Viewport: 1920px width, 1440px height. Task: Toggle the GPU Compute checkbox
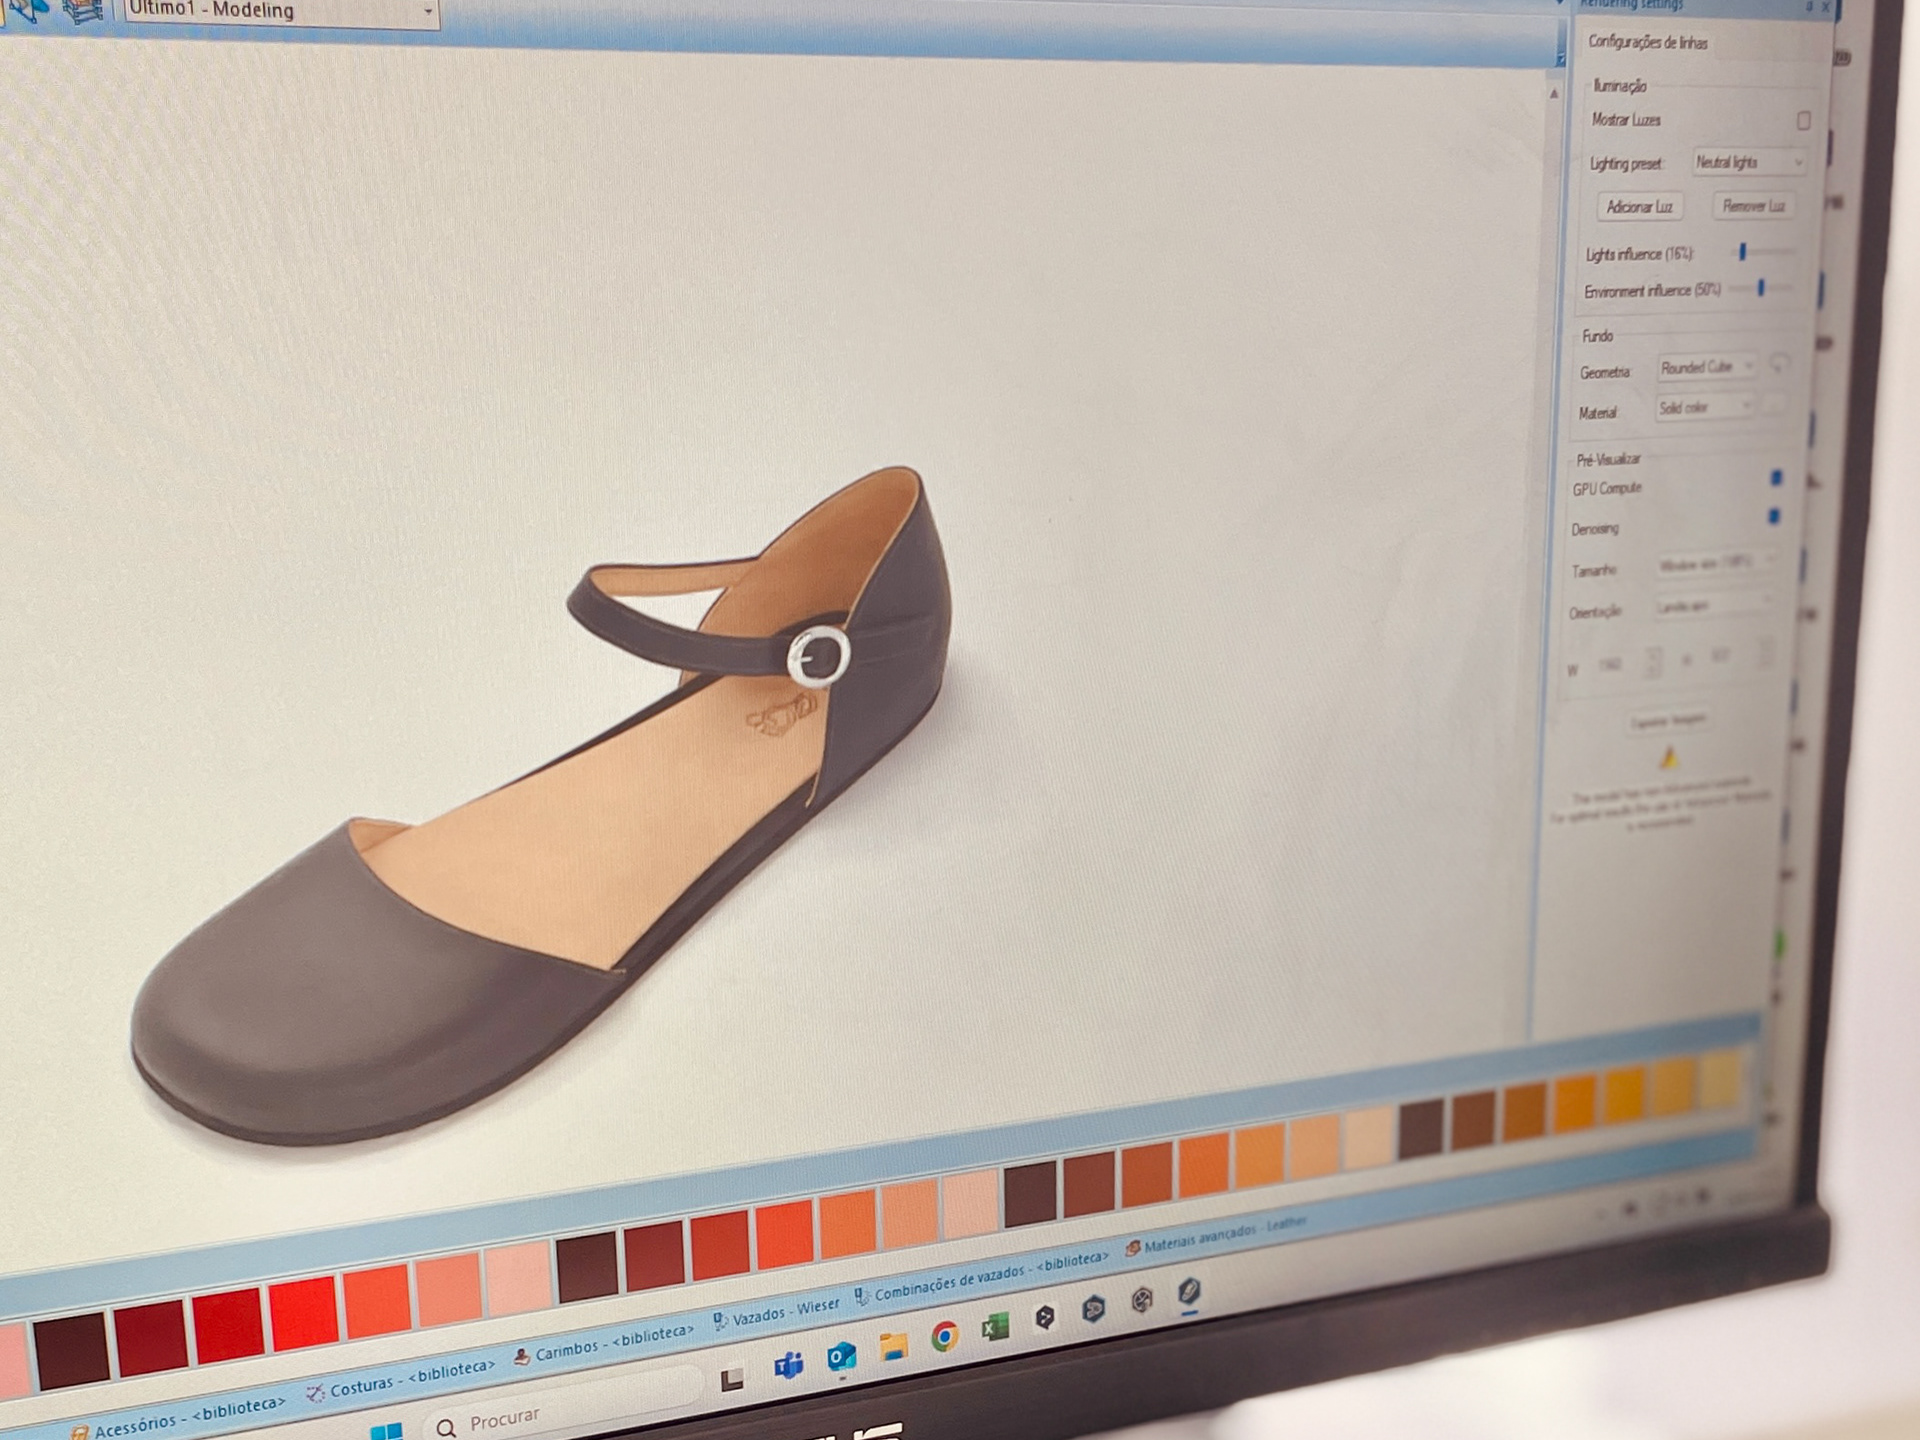1777,478
